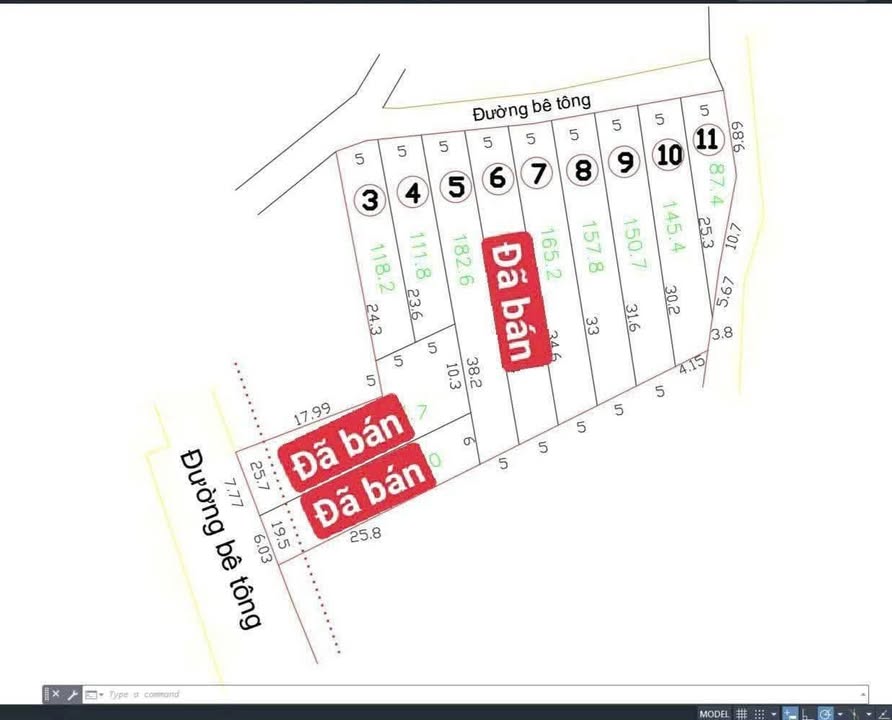Expand the recent commands list
Screen dimensions: 892x720
(x=92, y=694)
